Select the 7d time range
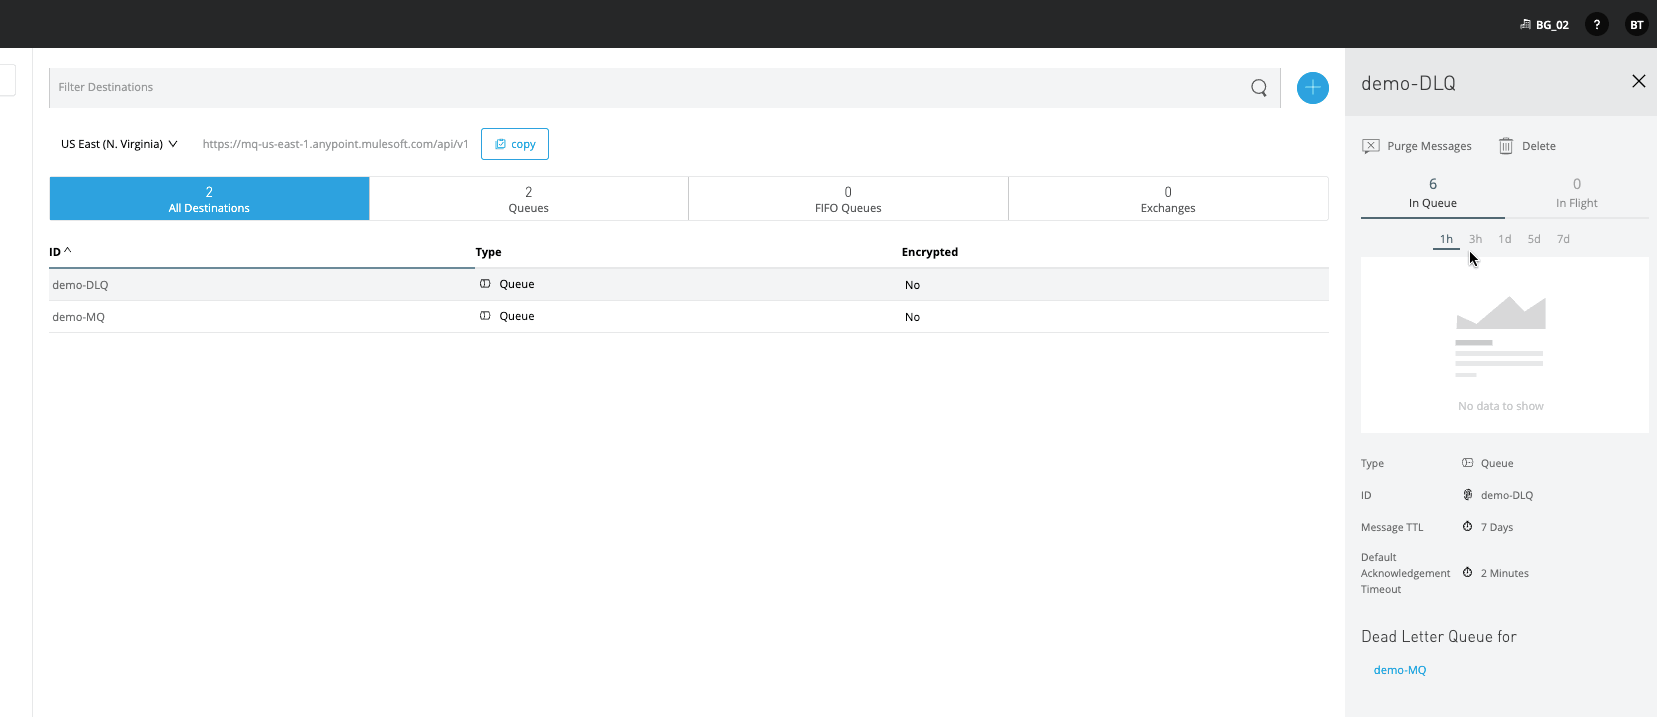 pos(1563,239)
